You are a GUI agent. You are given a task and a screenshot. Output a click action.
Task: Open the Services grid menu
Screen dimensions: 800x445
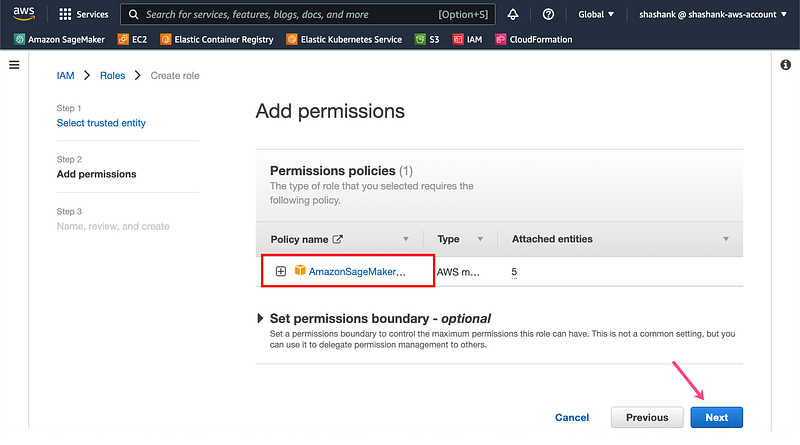coord(84,15)
